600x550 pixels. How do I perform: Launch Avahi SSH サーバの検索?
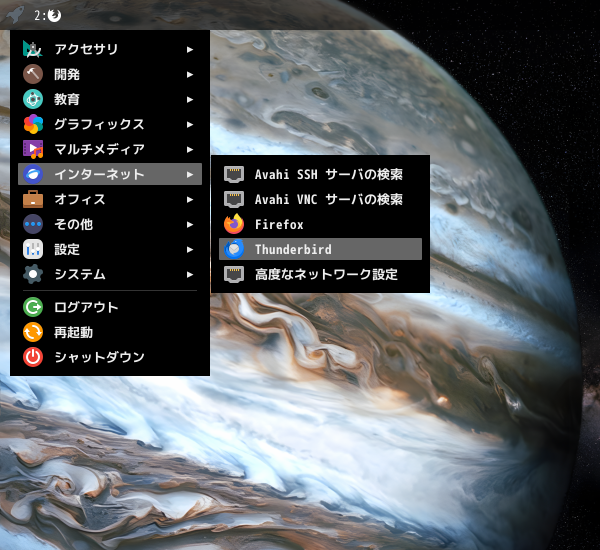coord(320,175)
